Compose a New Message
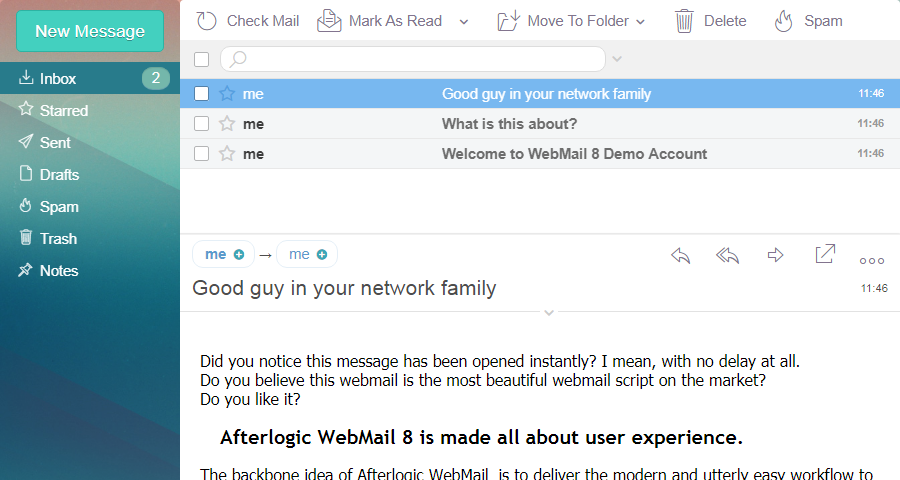This screenshot has height=480, width=900. click(x=90, y=31)
